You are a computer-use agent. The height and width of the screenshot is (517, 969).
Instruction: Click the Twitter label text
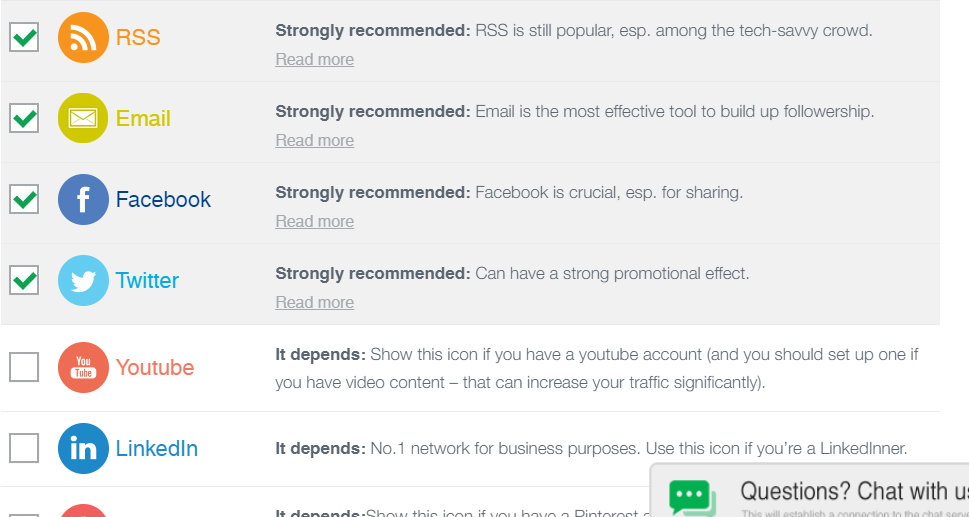(147, 281)
